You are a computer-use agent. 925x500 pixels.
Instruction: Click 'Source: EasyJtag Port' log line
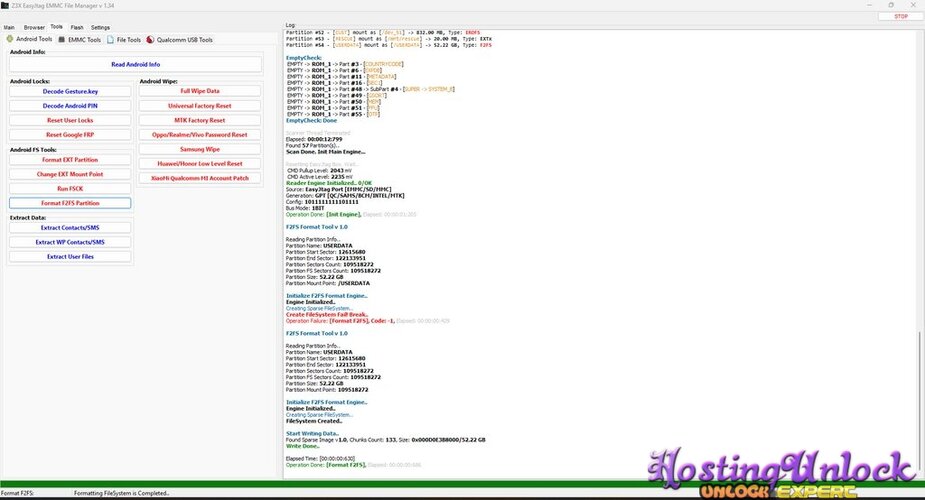tap(339, 189)
